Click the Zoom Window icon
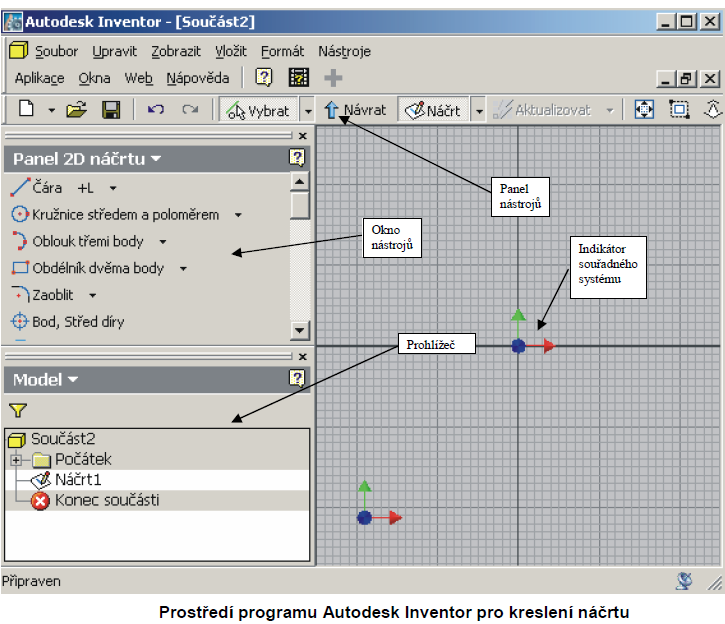This screenshot has width=725, height=624. click(x=679, y=110)
